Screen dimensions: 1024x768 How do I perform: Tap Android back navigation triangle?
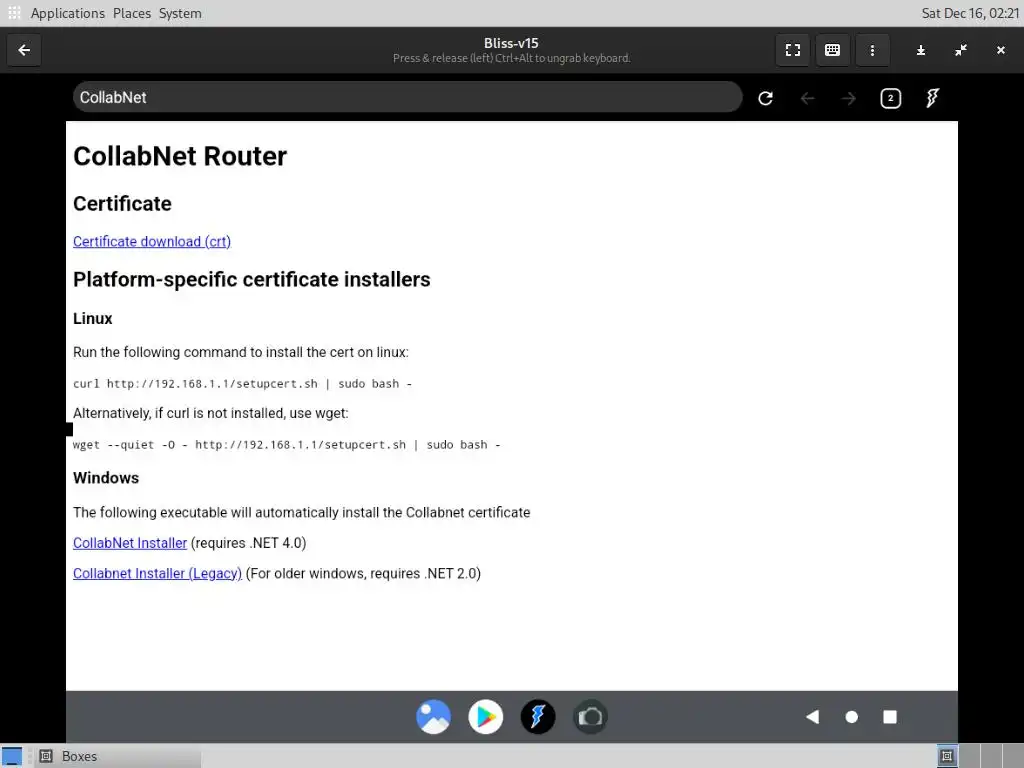[812, 717]
